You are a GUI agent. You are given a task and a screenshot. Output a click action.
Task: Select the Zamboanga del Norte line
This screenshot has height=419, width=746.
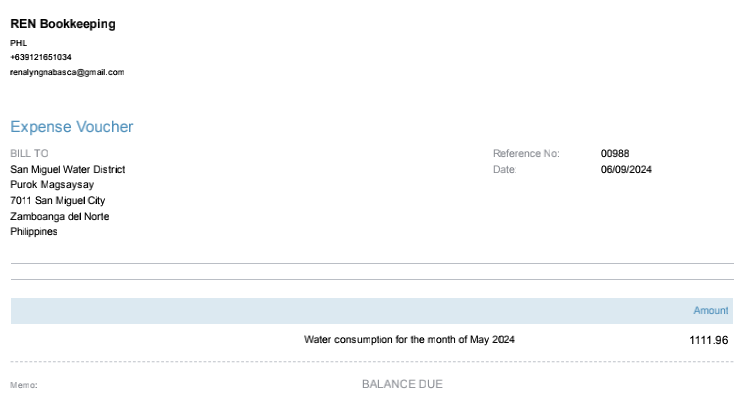click(59, 216)
